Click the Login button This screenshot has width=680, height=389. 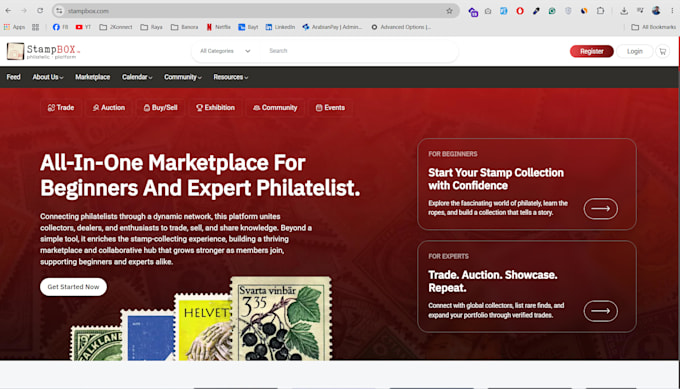[x=634, y=51]
